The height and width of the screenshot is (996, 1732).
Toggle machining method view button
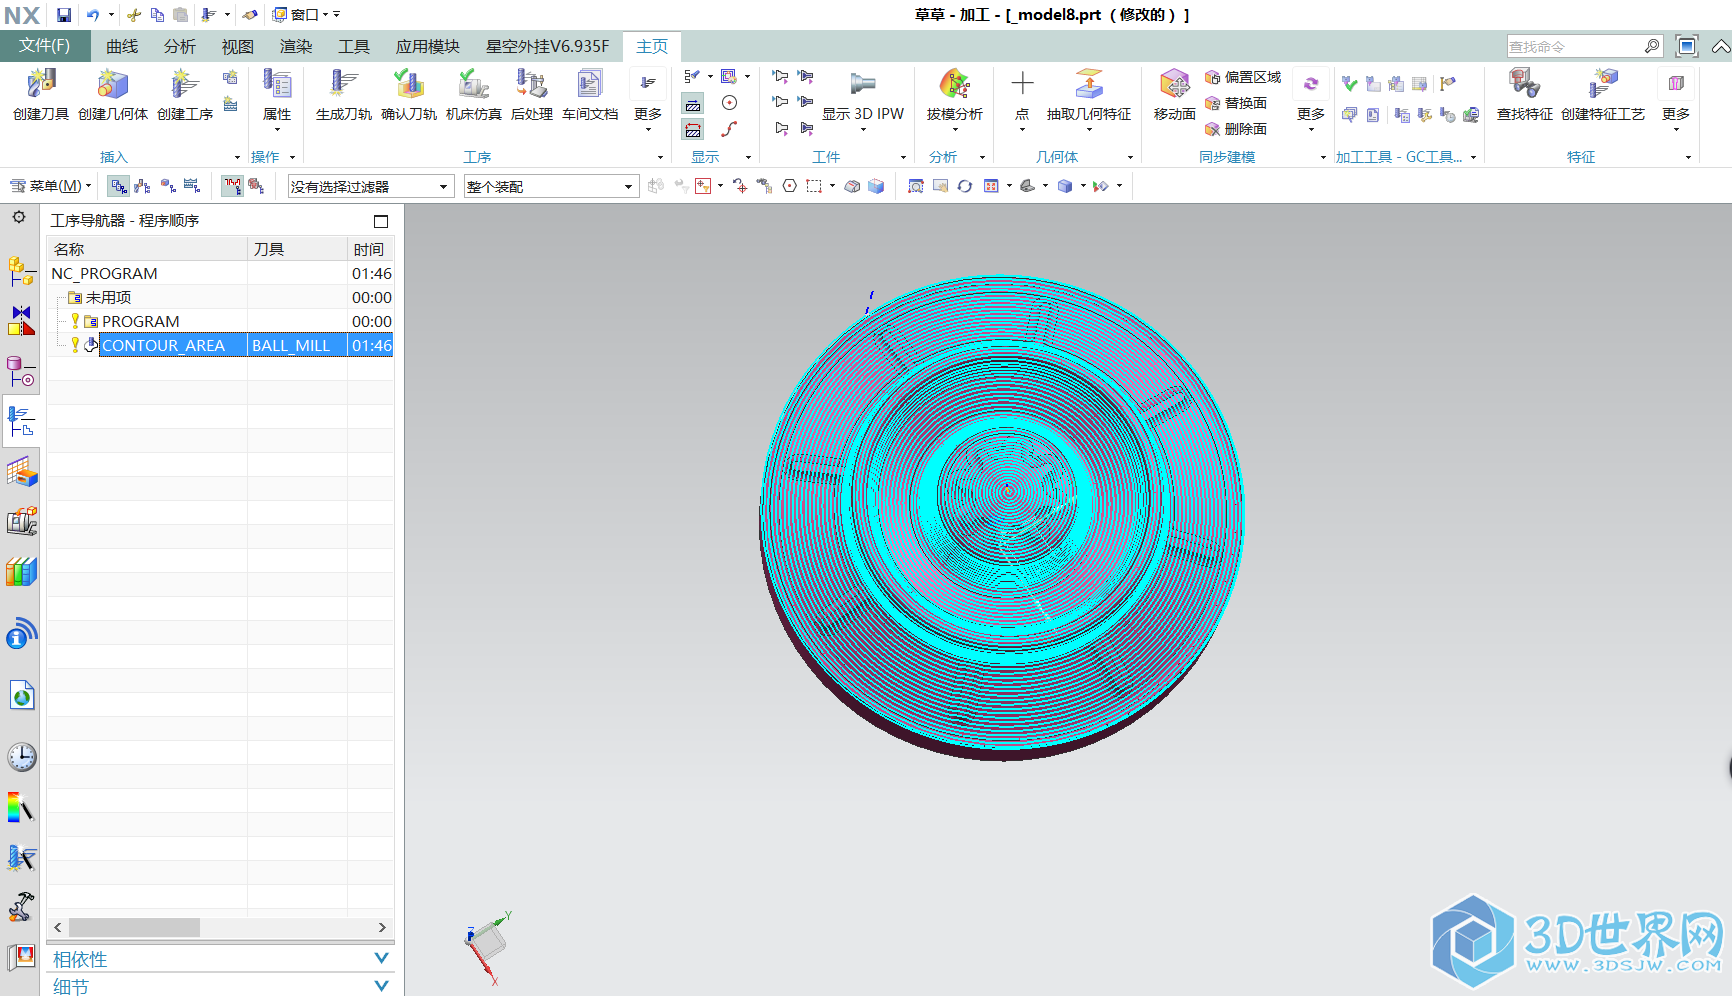(192, 186)
